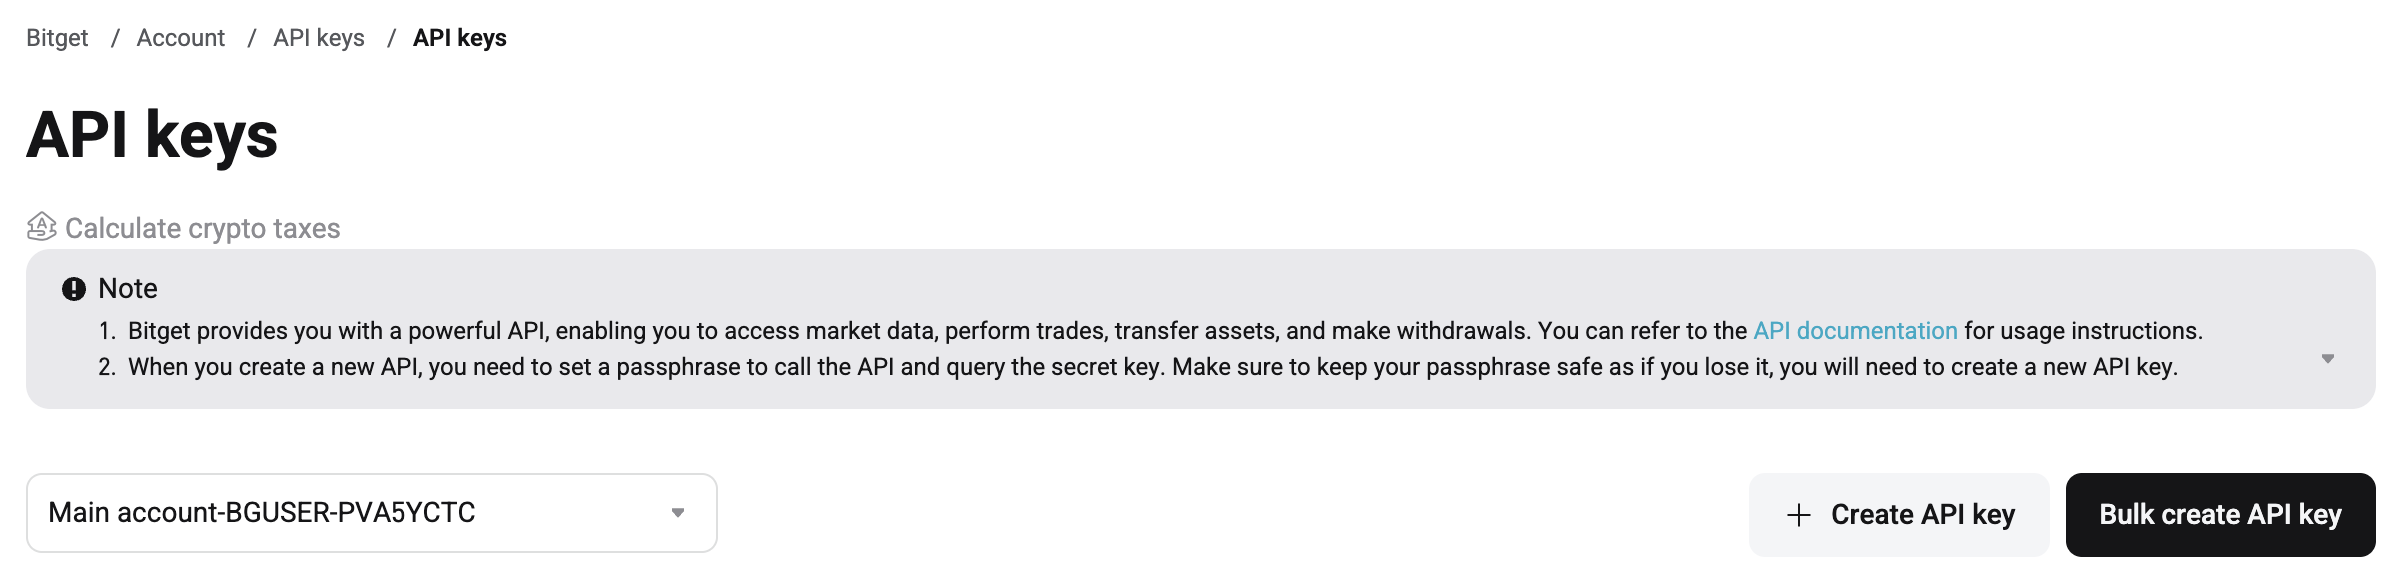Click the plus icon on Create API key

pos(1798,514)
